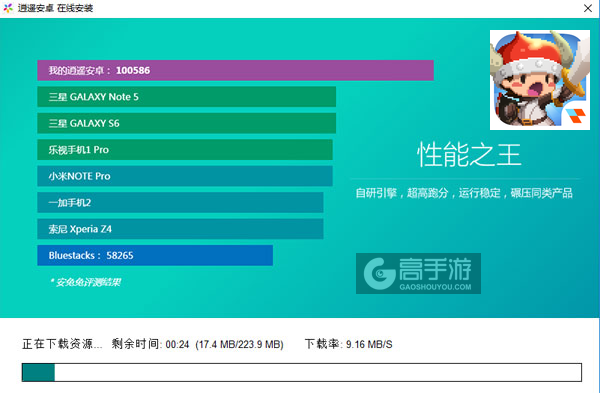Image resolution: width=600 pixels, height=393 pixels.
Task: Click the 逍遥安卓 在线安装 window title
Action: pyautogui.click(x=55, y=8)
